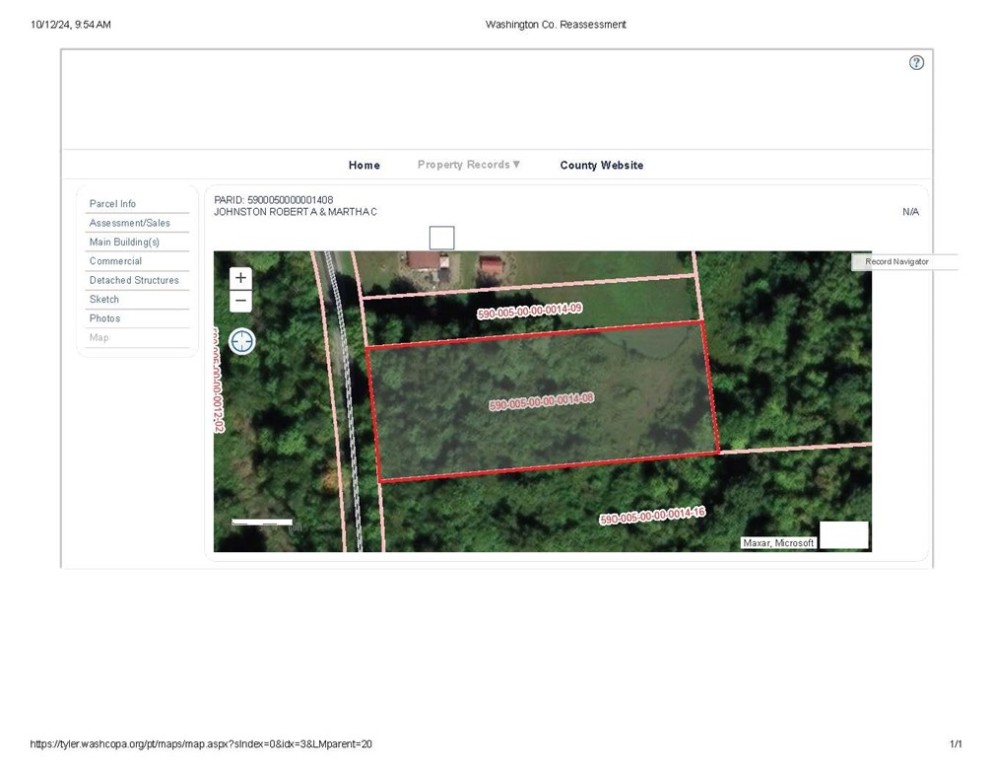Open the County Website link
Viewport: 993px width, 768px height.
(x=601, y=166)
